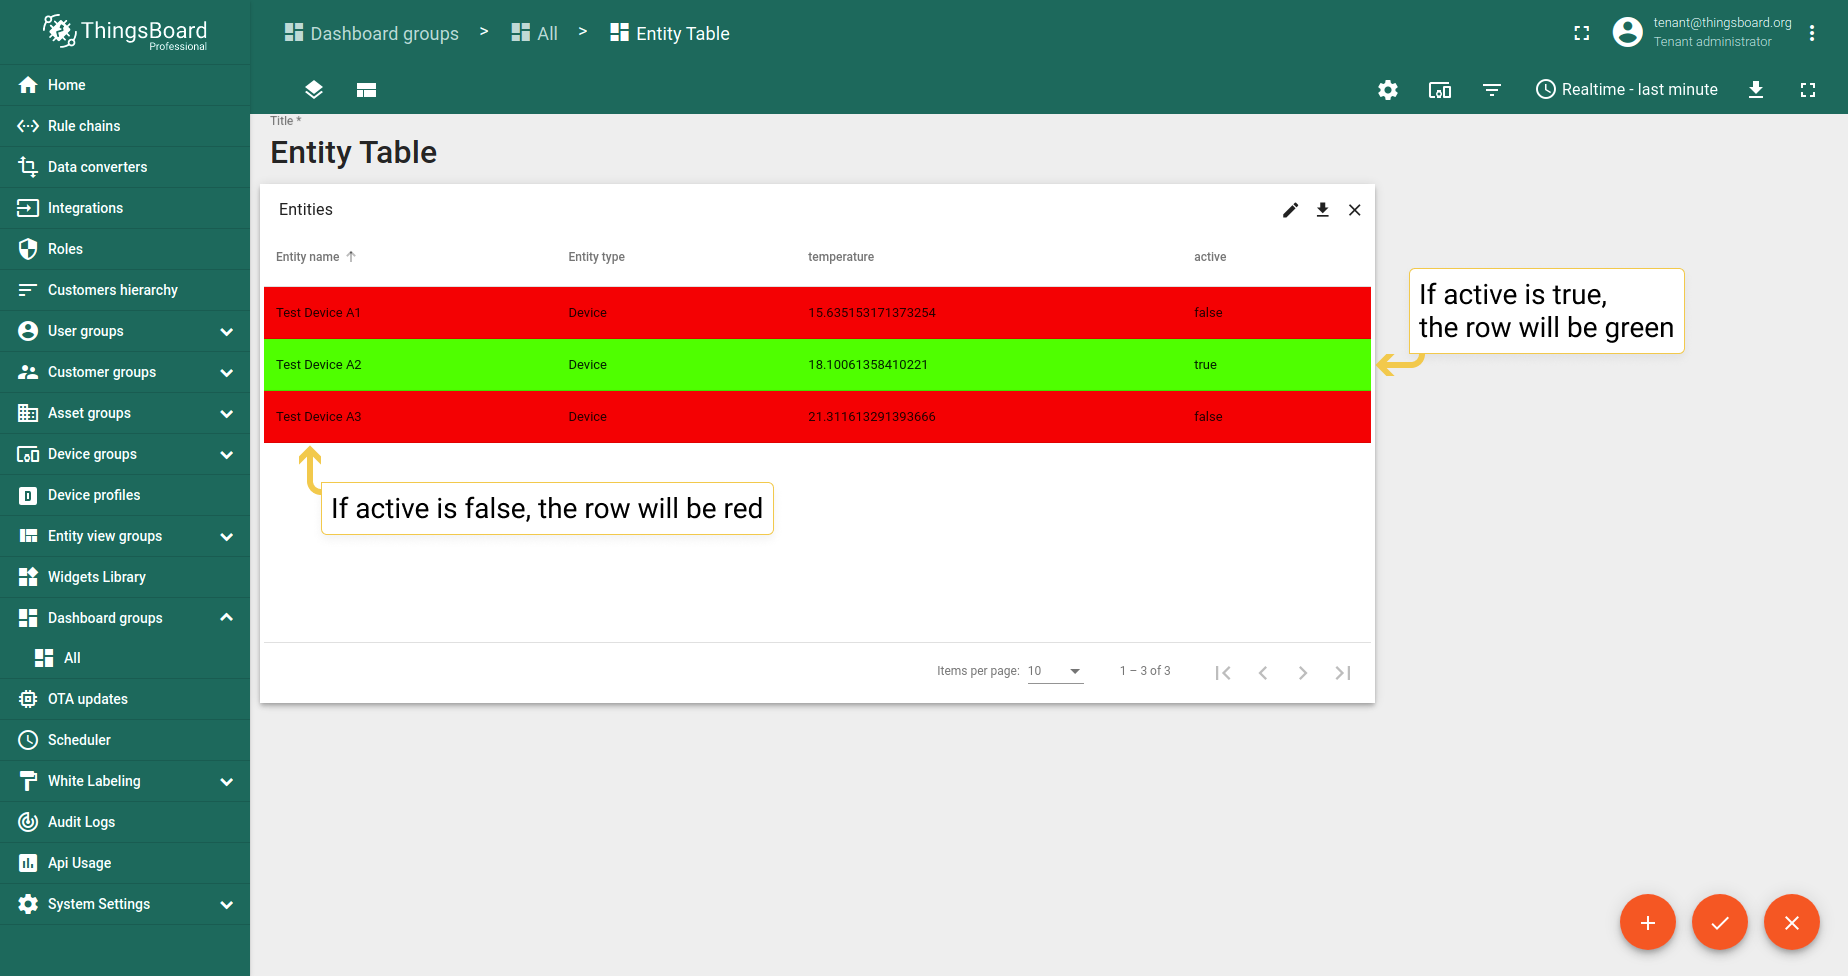The height and width of the screenshot is (976, 1848).
Task: Open the Items per page dropdown
Action: 1055,671
